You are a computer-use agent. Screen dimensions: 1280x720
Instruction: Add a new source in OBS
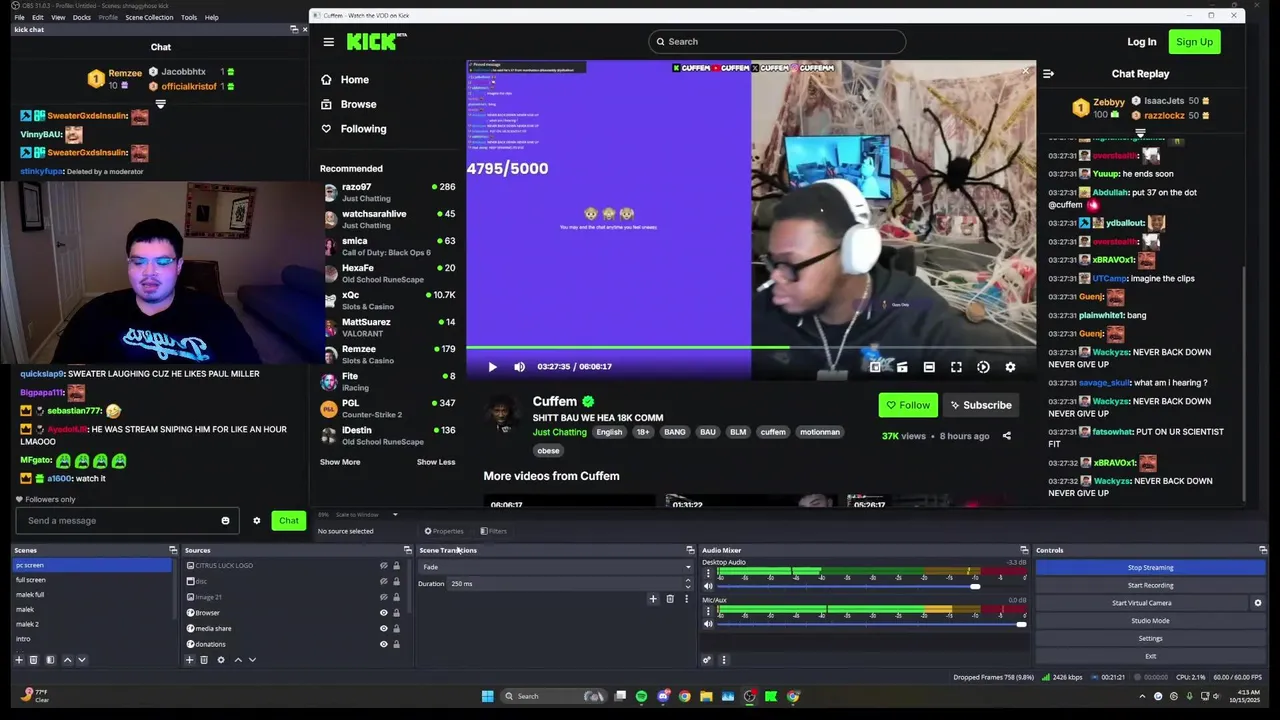point(189,660)
